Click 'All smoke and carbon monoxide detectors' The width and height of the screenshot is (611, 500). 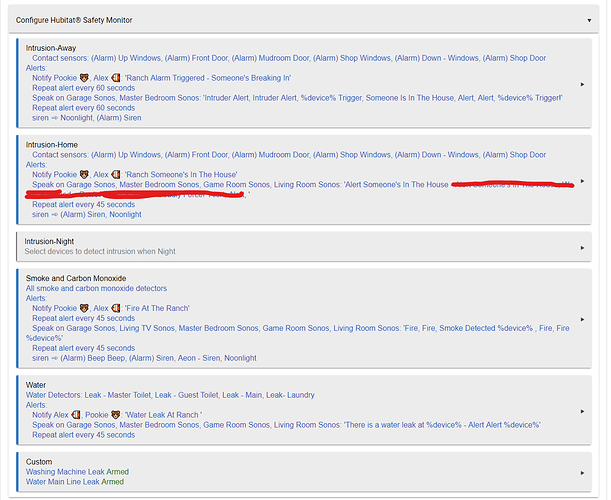pyautogui.click(x=96, y=288)
